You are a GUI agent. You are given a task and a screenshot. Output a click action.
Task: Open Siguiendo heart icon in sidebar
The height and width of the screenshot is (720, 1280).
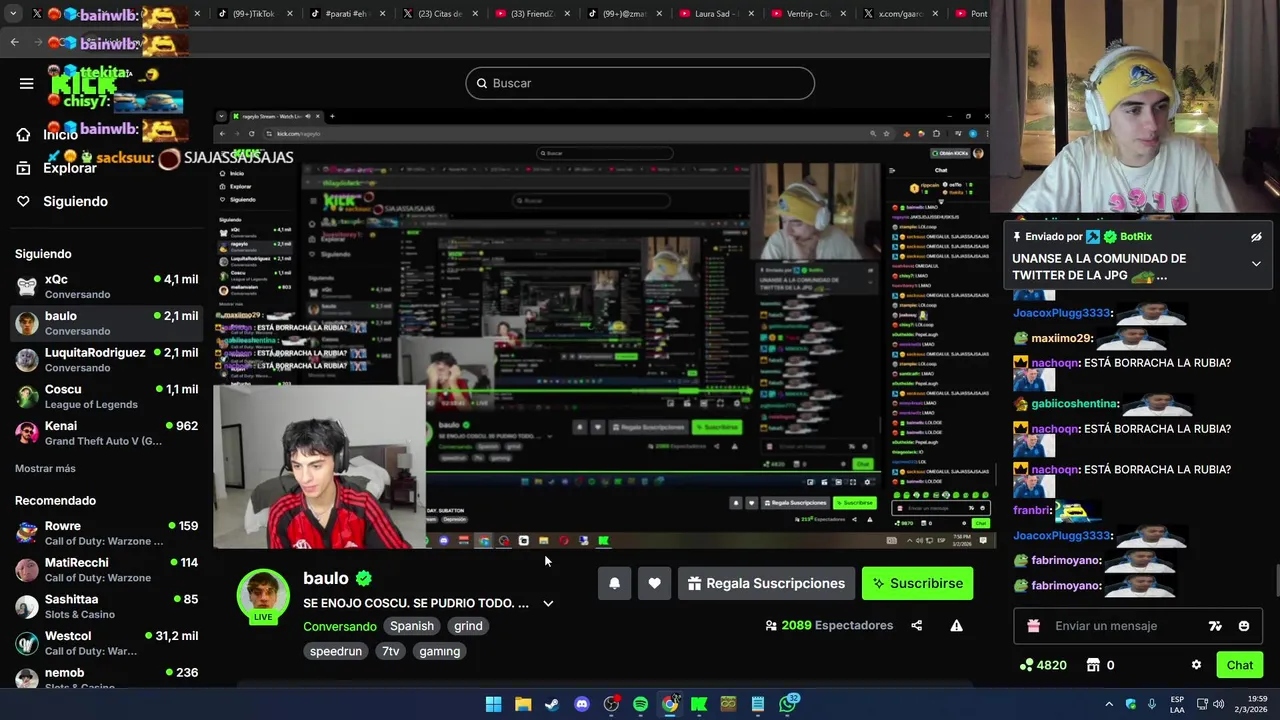[x=23, y=201]
